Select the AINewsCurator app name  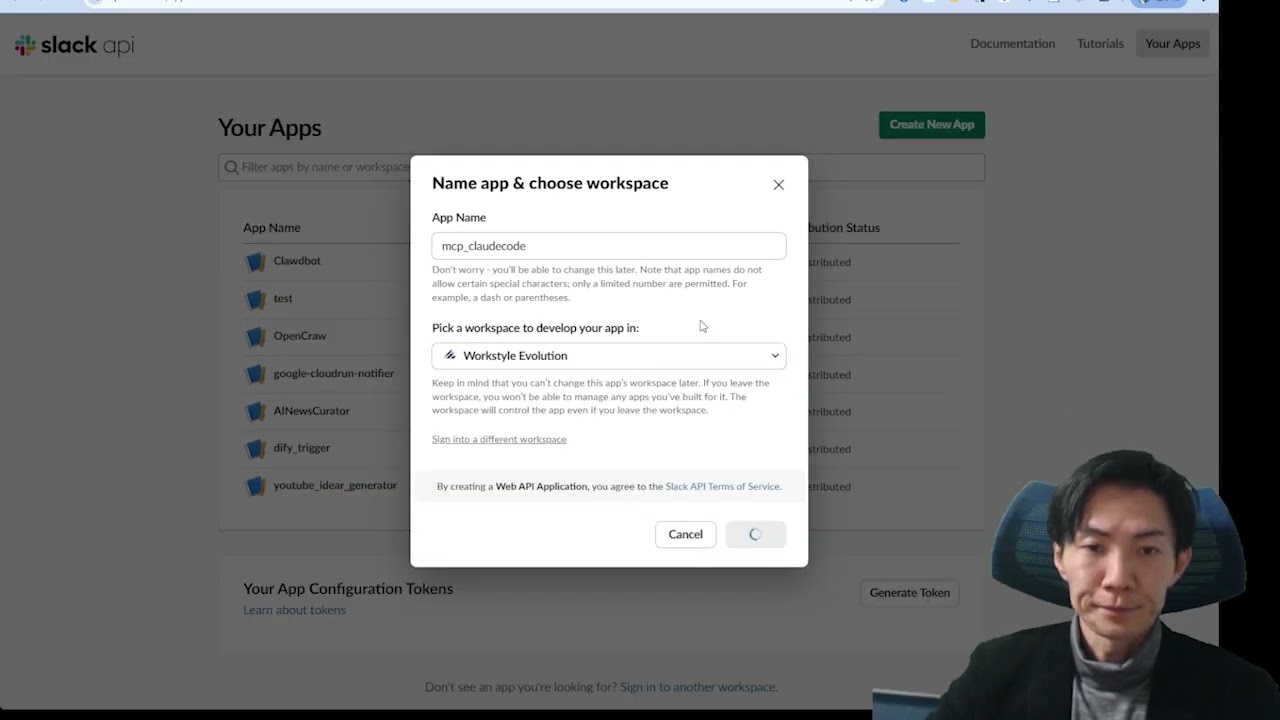pyautogui.click(x=312, y=411)
